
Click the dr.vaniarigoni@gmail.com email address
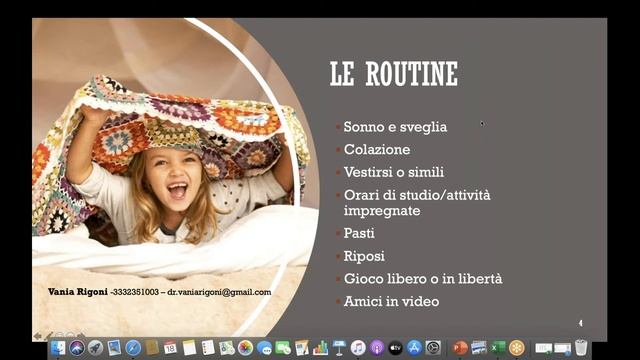[x=219, y=292]
